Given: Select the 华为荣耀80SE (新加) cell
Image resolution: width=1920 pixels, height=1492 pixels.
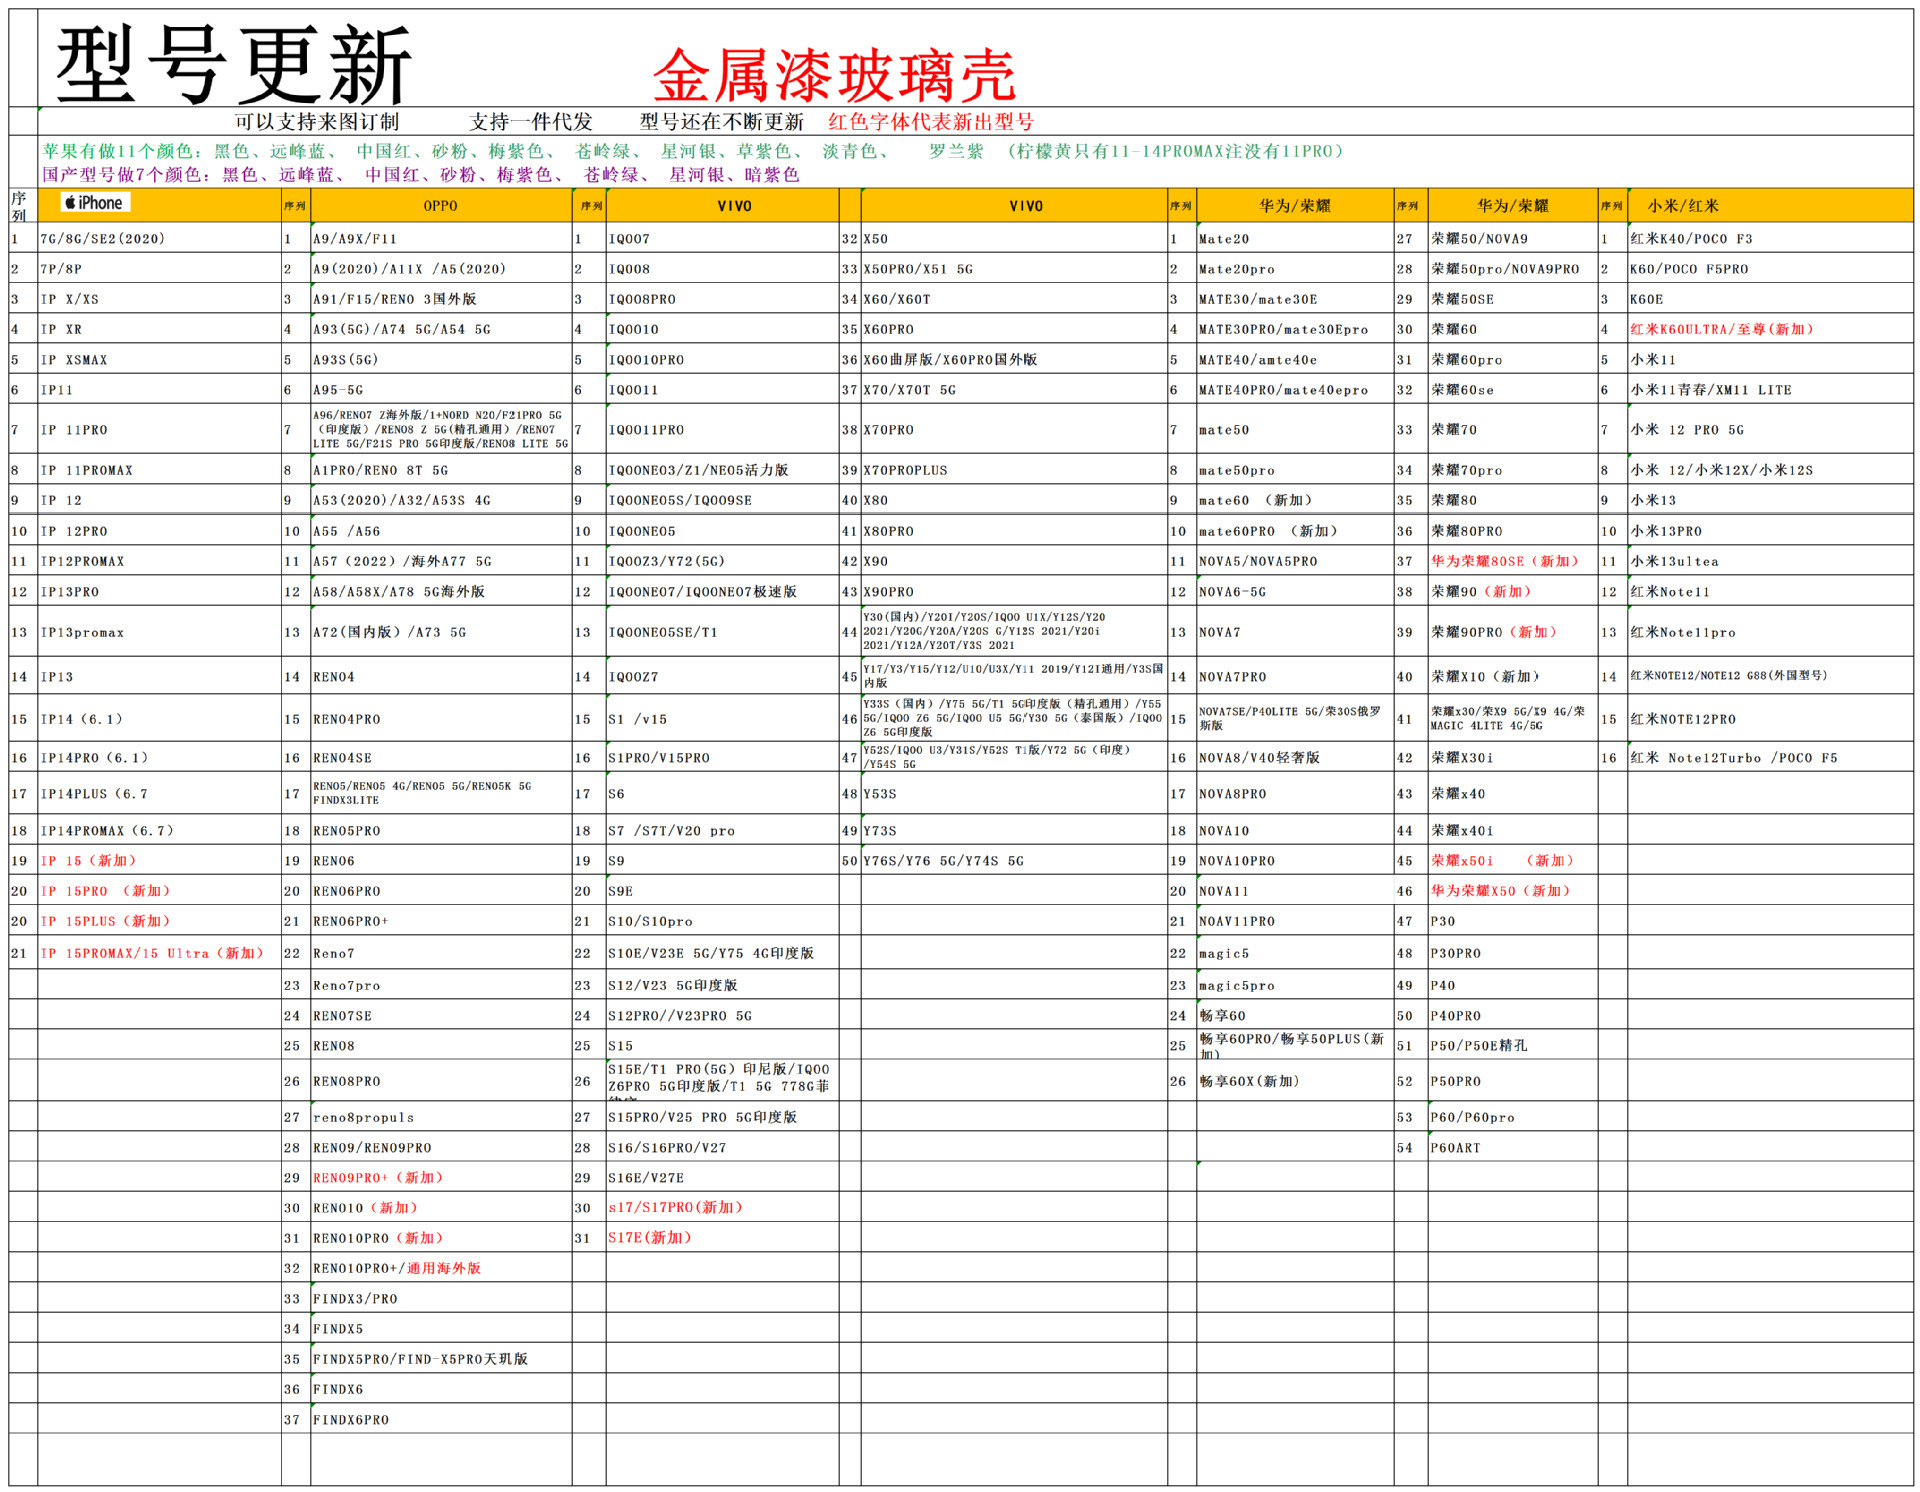Looking at the screenshot, I should (1504, 561).
